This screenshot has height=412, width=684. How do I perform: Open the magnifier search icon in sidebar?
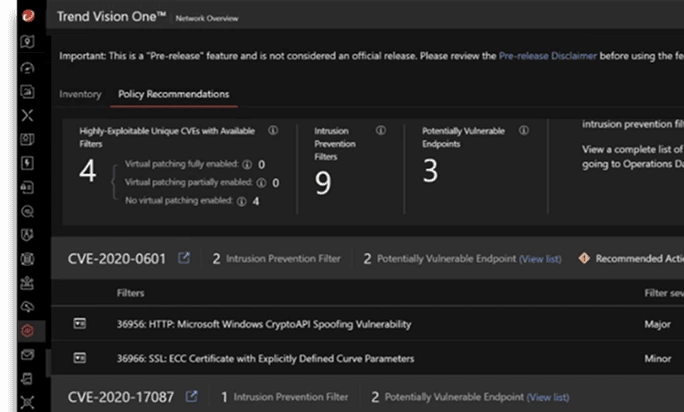pos(27,211)
